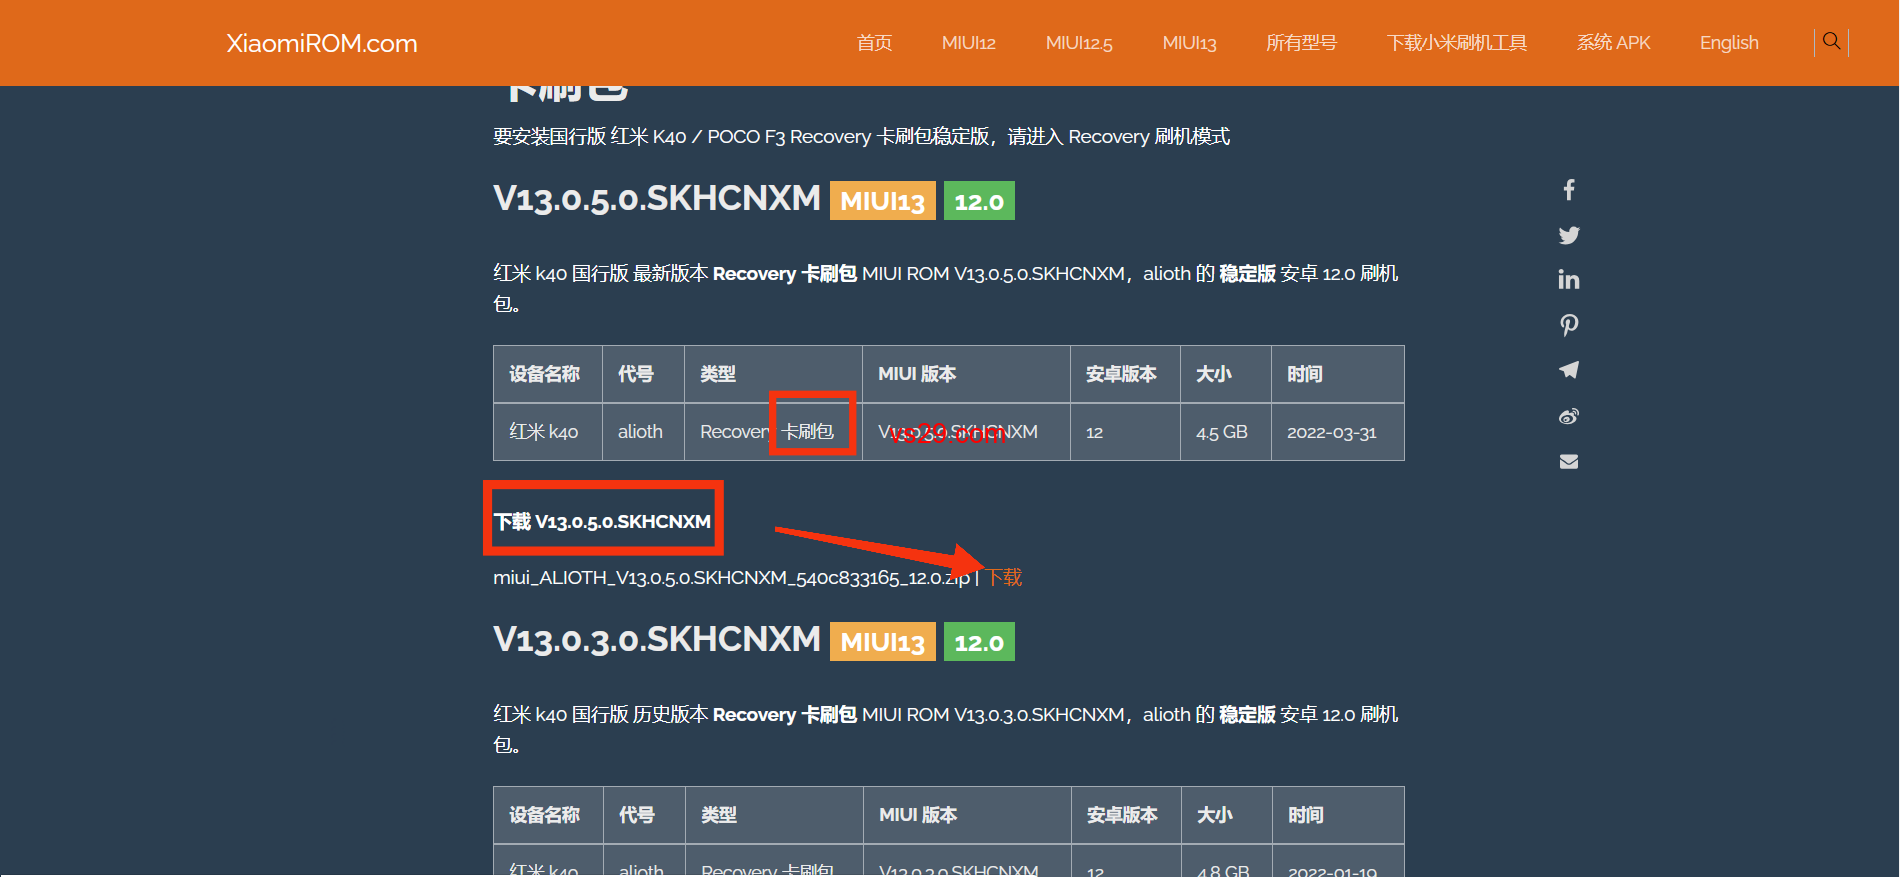The height and width of the screenshot is (877, 1900).
Task: Open the MIUI12.5 menu item
Action: coord(1079,43)
